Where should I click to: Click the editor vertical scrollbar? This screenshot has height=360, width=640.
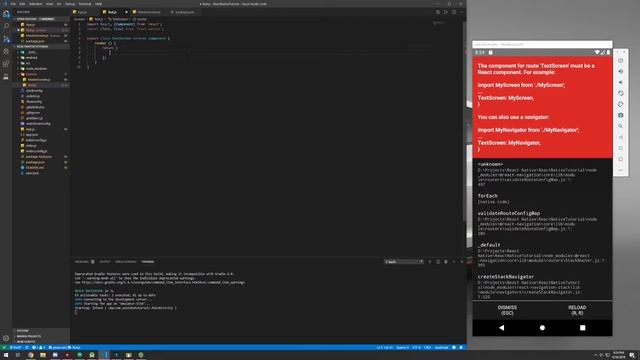(x=464, y=122)
